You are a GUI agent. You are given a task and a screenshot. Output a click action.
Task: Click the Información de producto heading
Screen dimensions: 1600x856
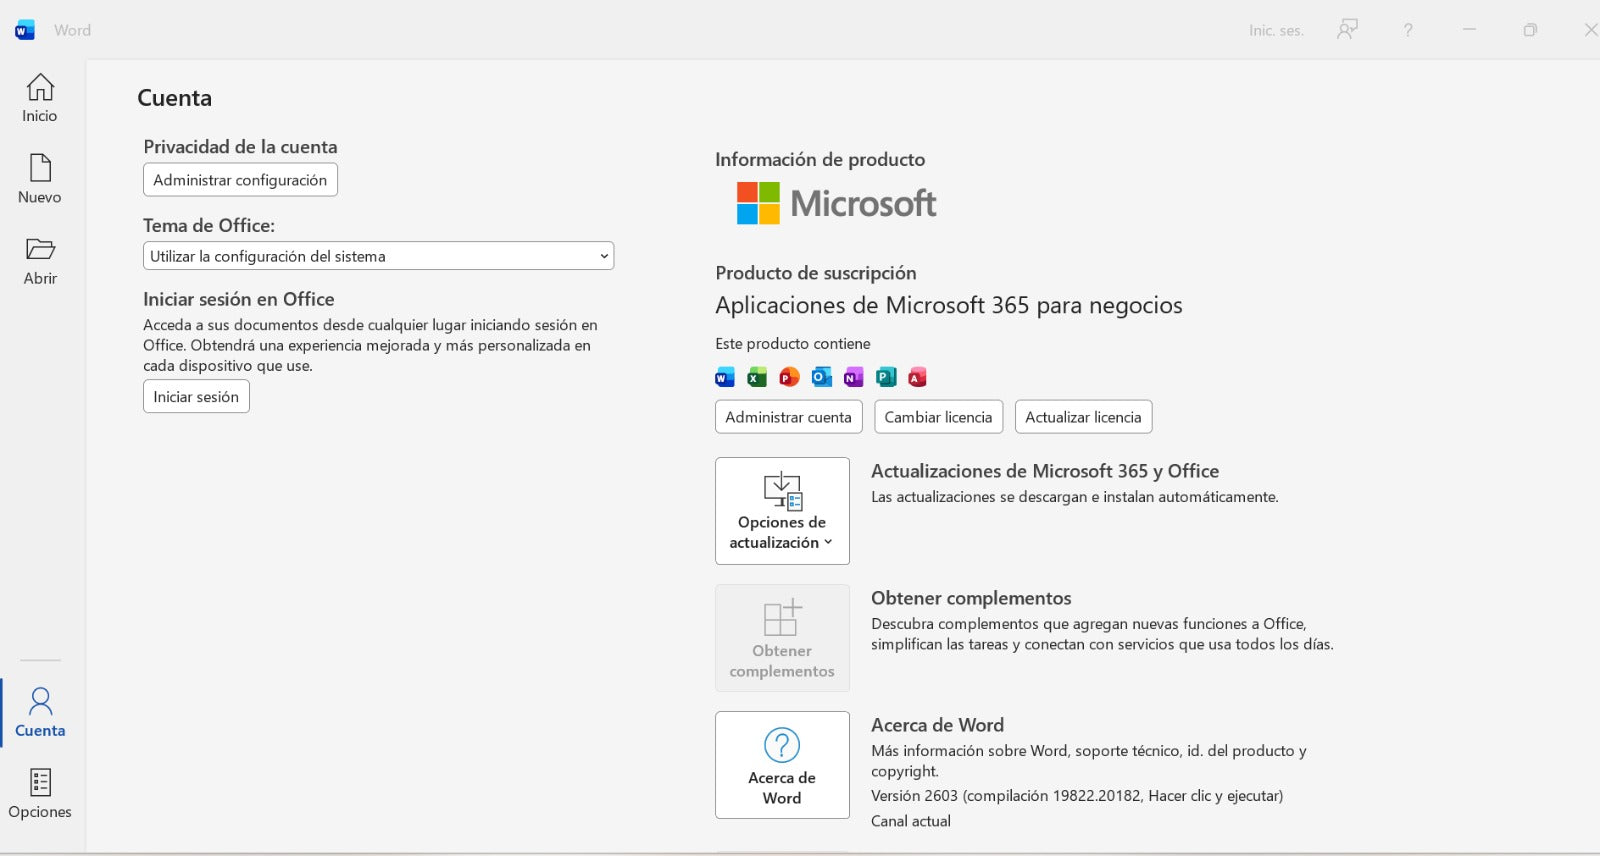[x=820, y=159]
